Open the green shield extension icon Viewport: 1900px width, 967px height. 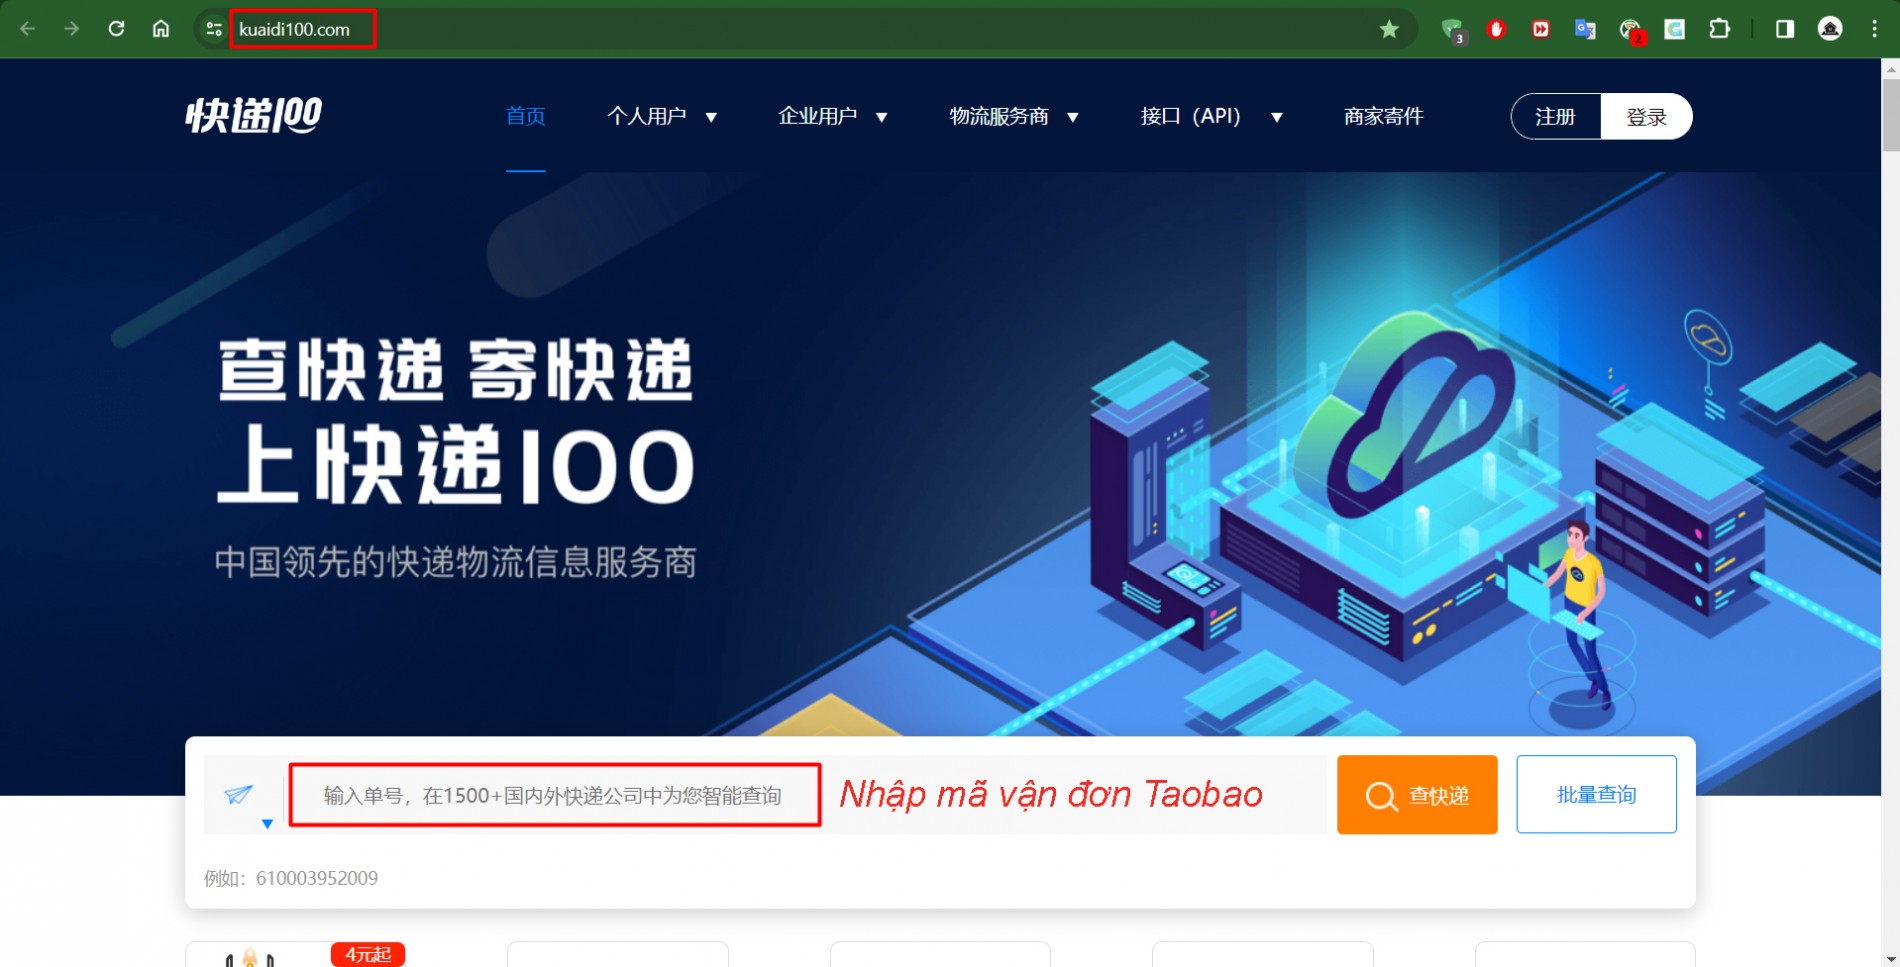point(1452,30)
